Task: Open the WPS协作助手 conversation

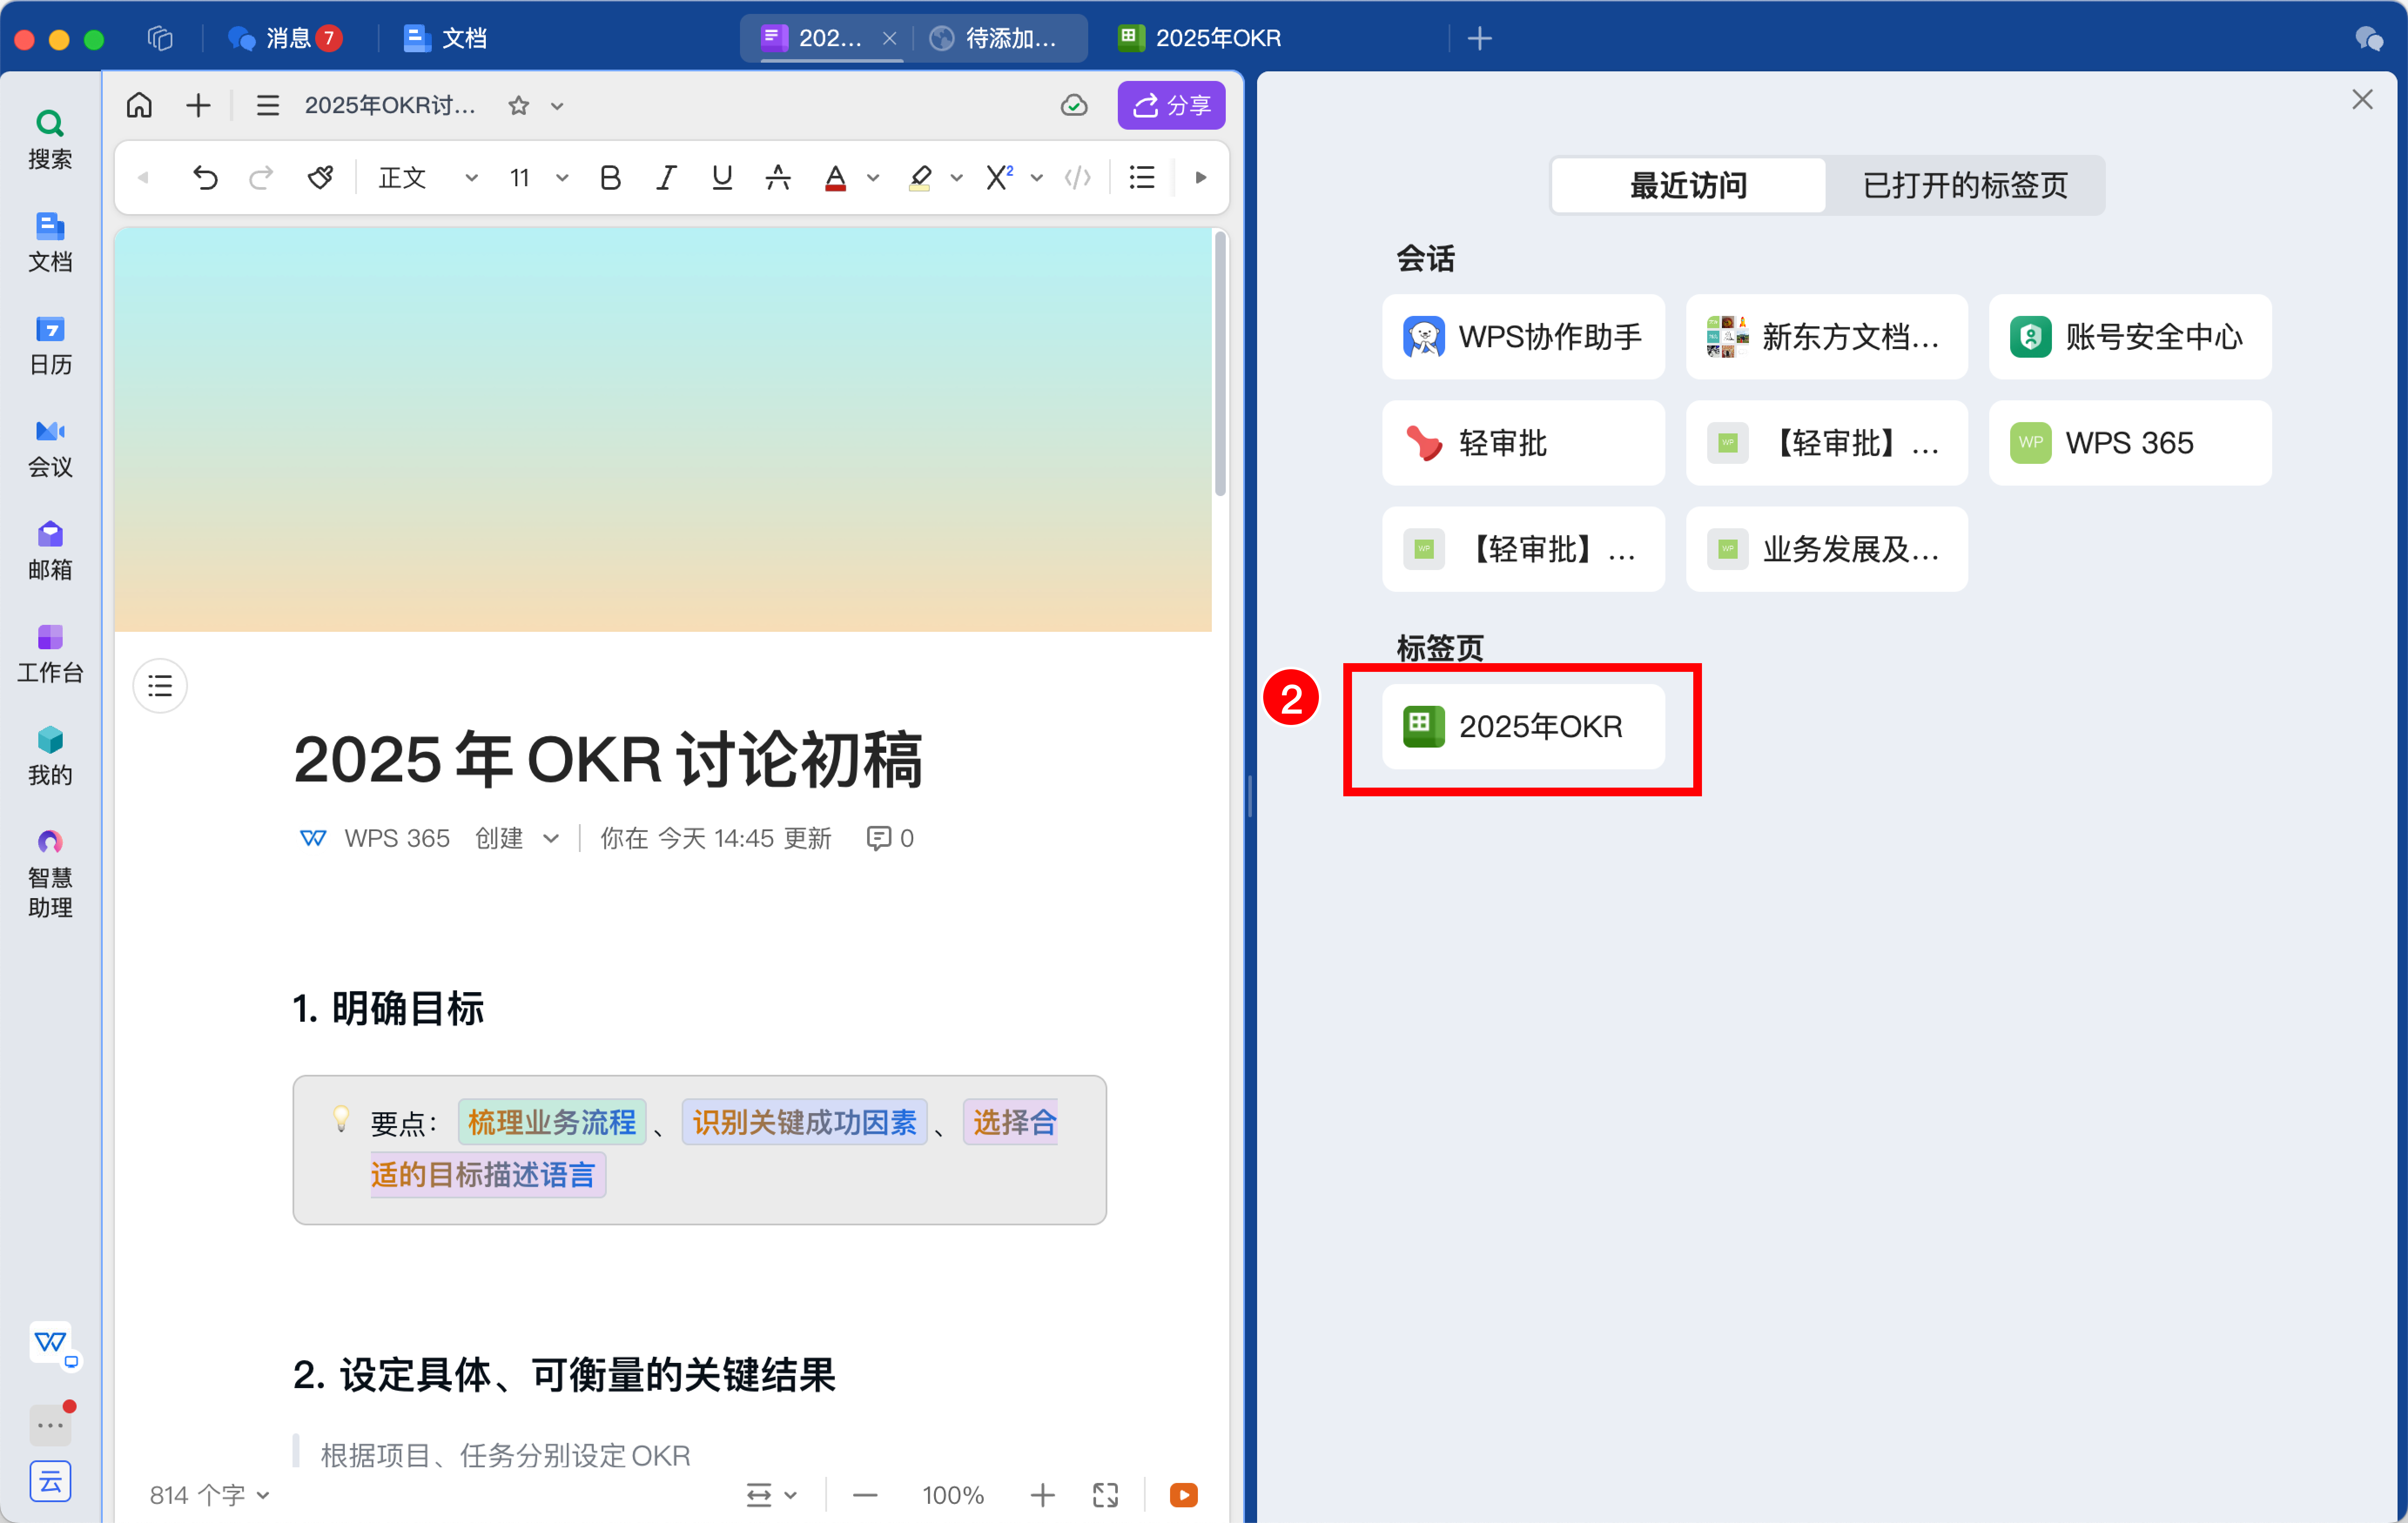Action: pos(1523,337)
